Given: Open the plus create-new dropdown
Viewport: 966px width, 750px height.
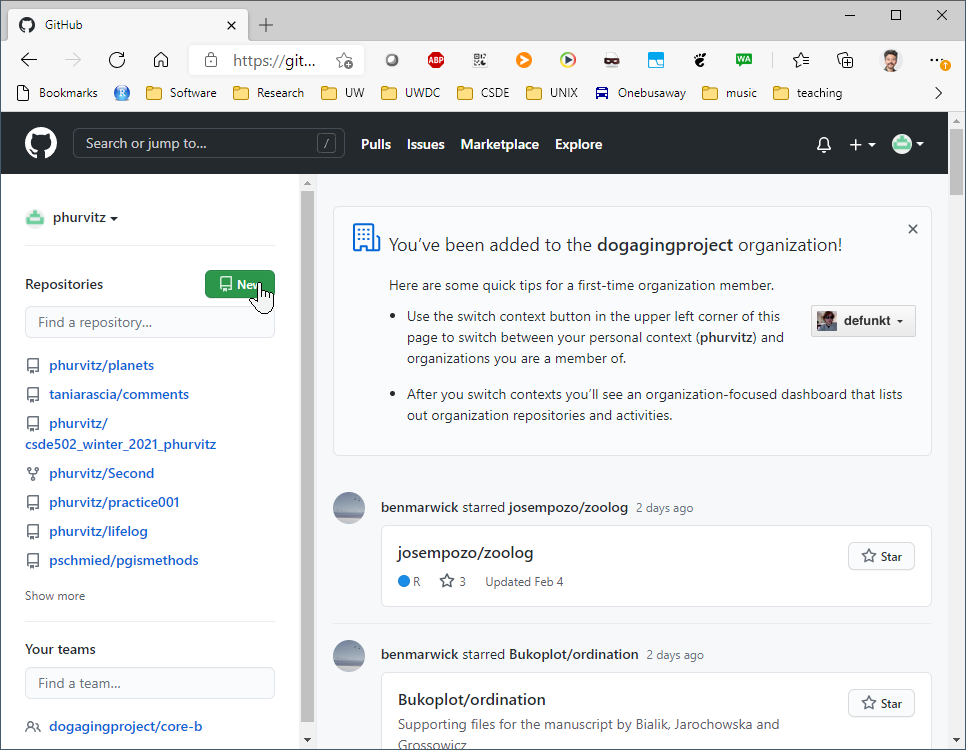Looking at the screenshot, I should 862,144.
